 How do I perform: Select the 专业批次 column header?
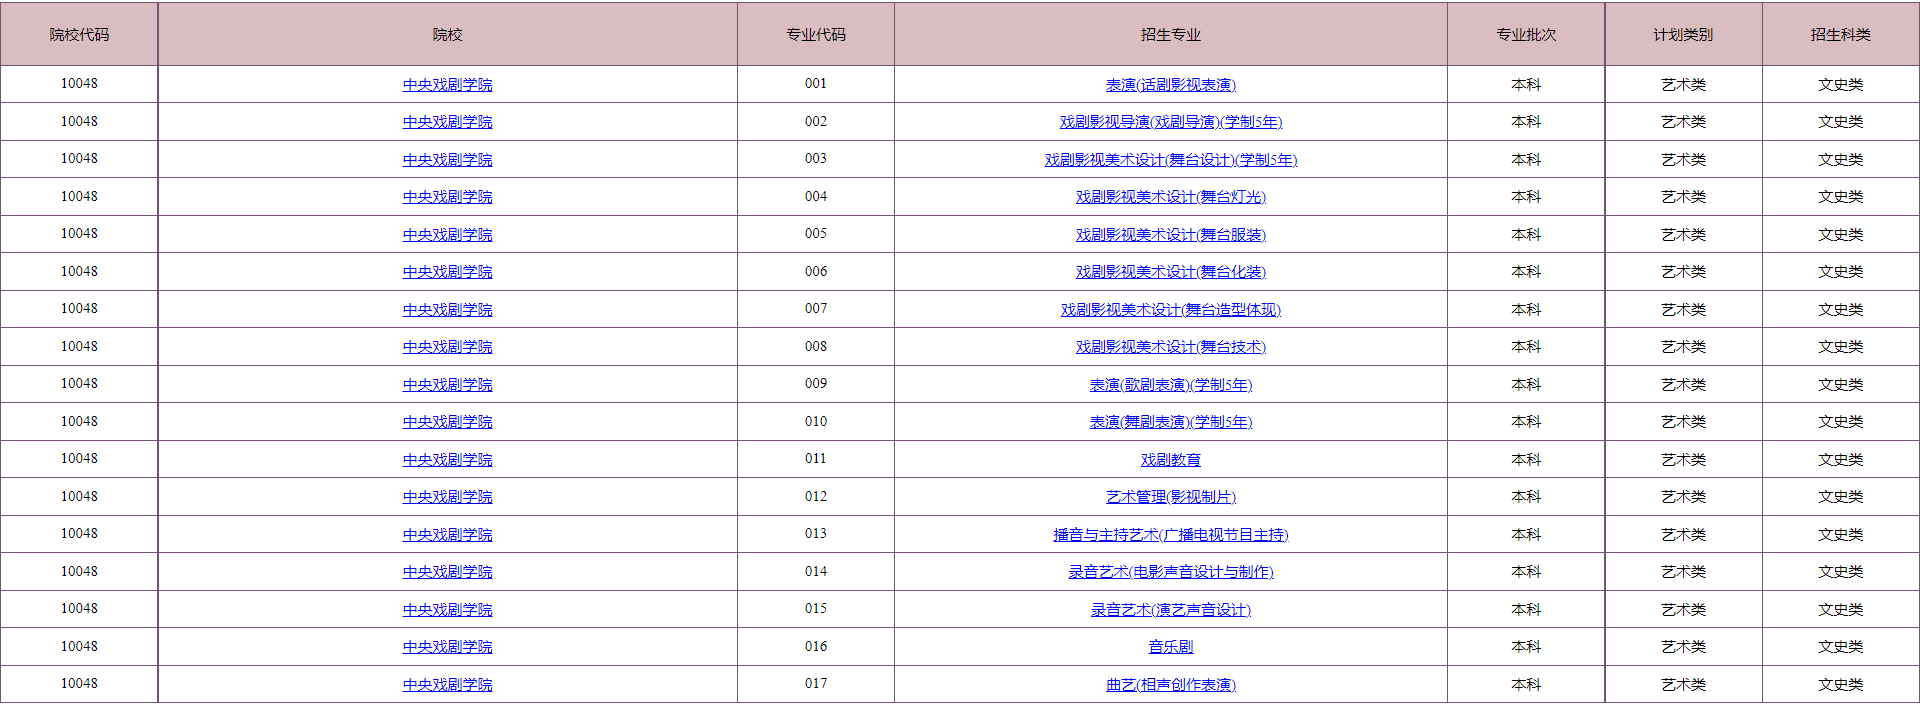1526,35
